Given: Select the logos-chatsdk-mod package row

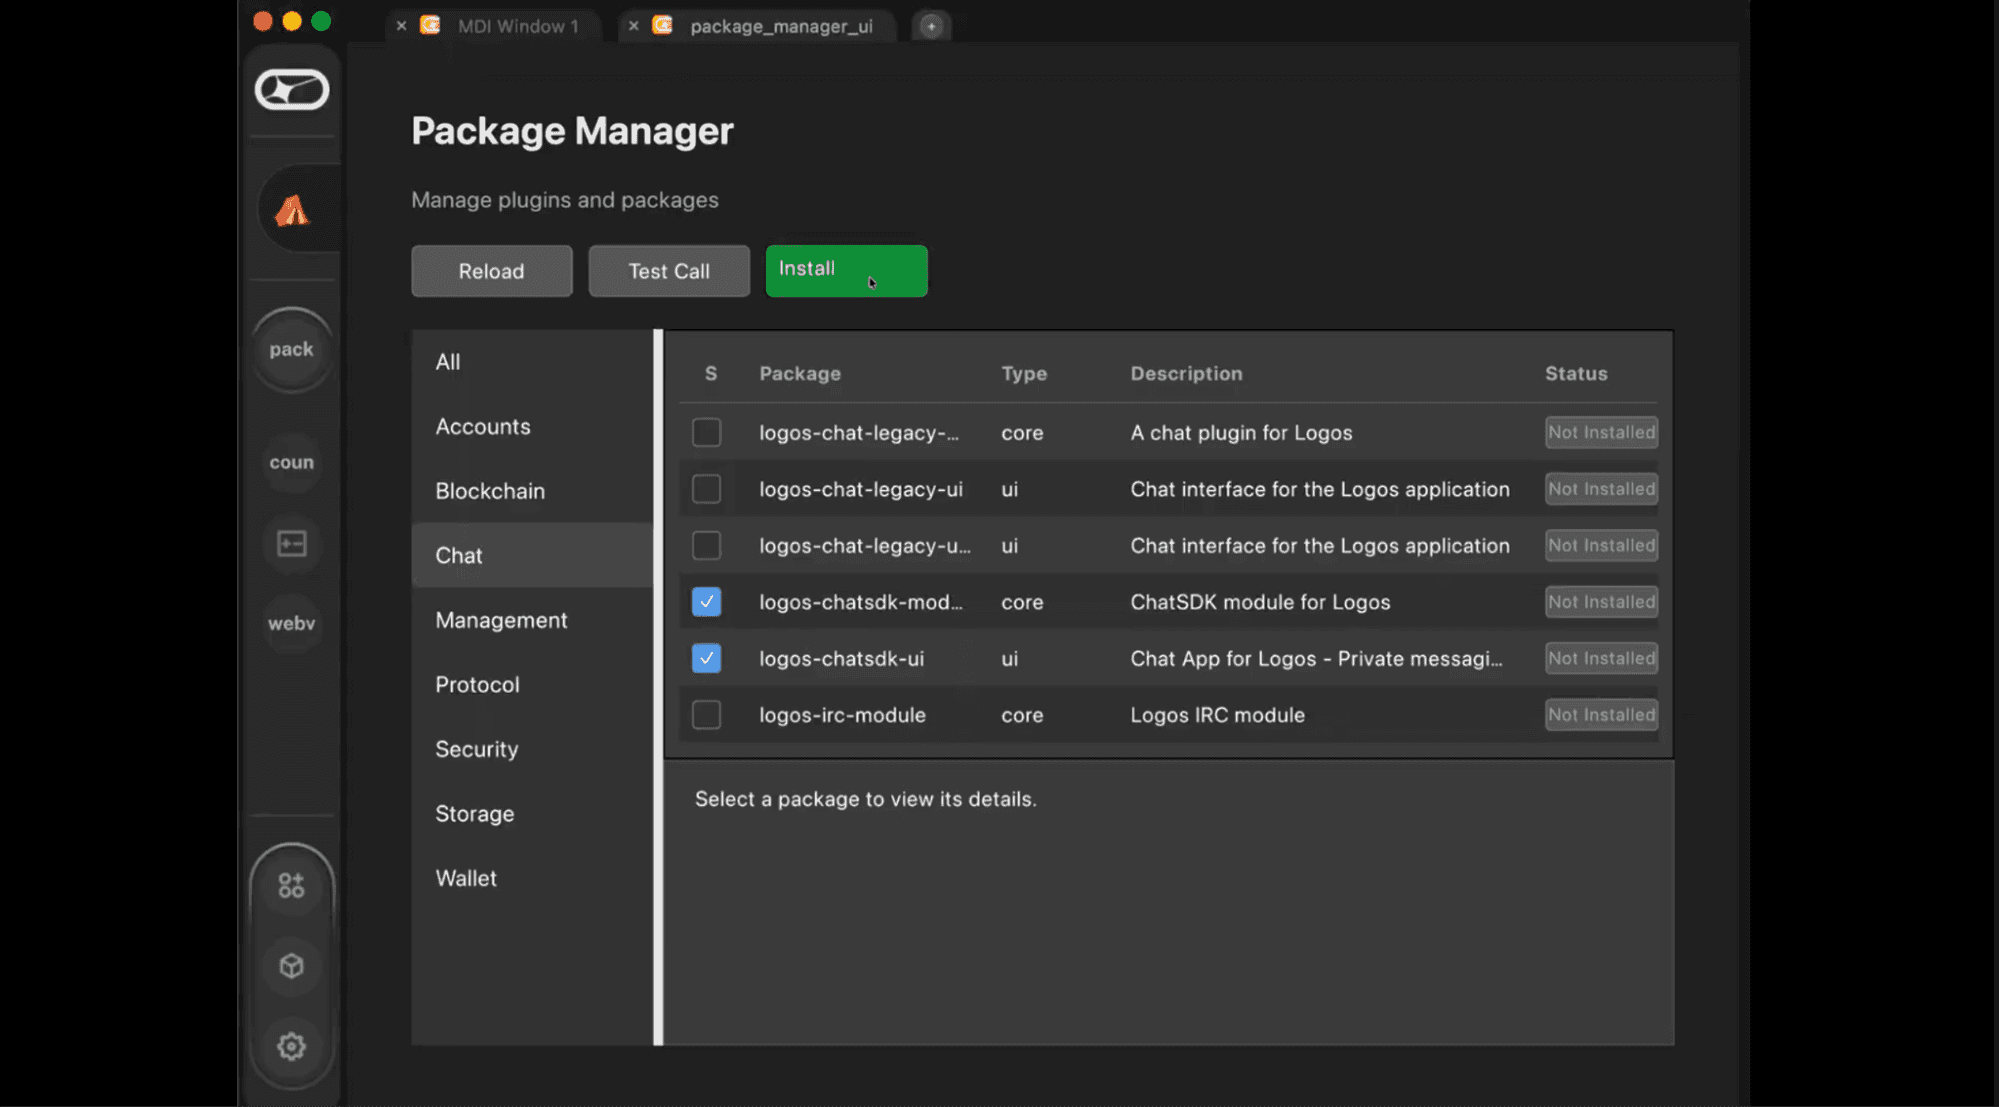Looking at the screenshot, I should (1100, 602).
